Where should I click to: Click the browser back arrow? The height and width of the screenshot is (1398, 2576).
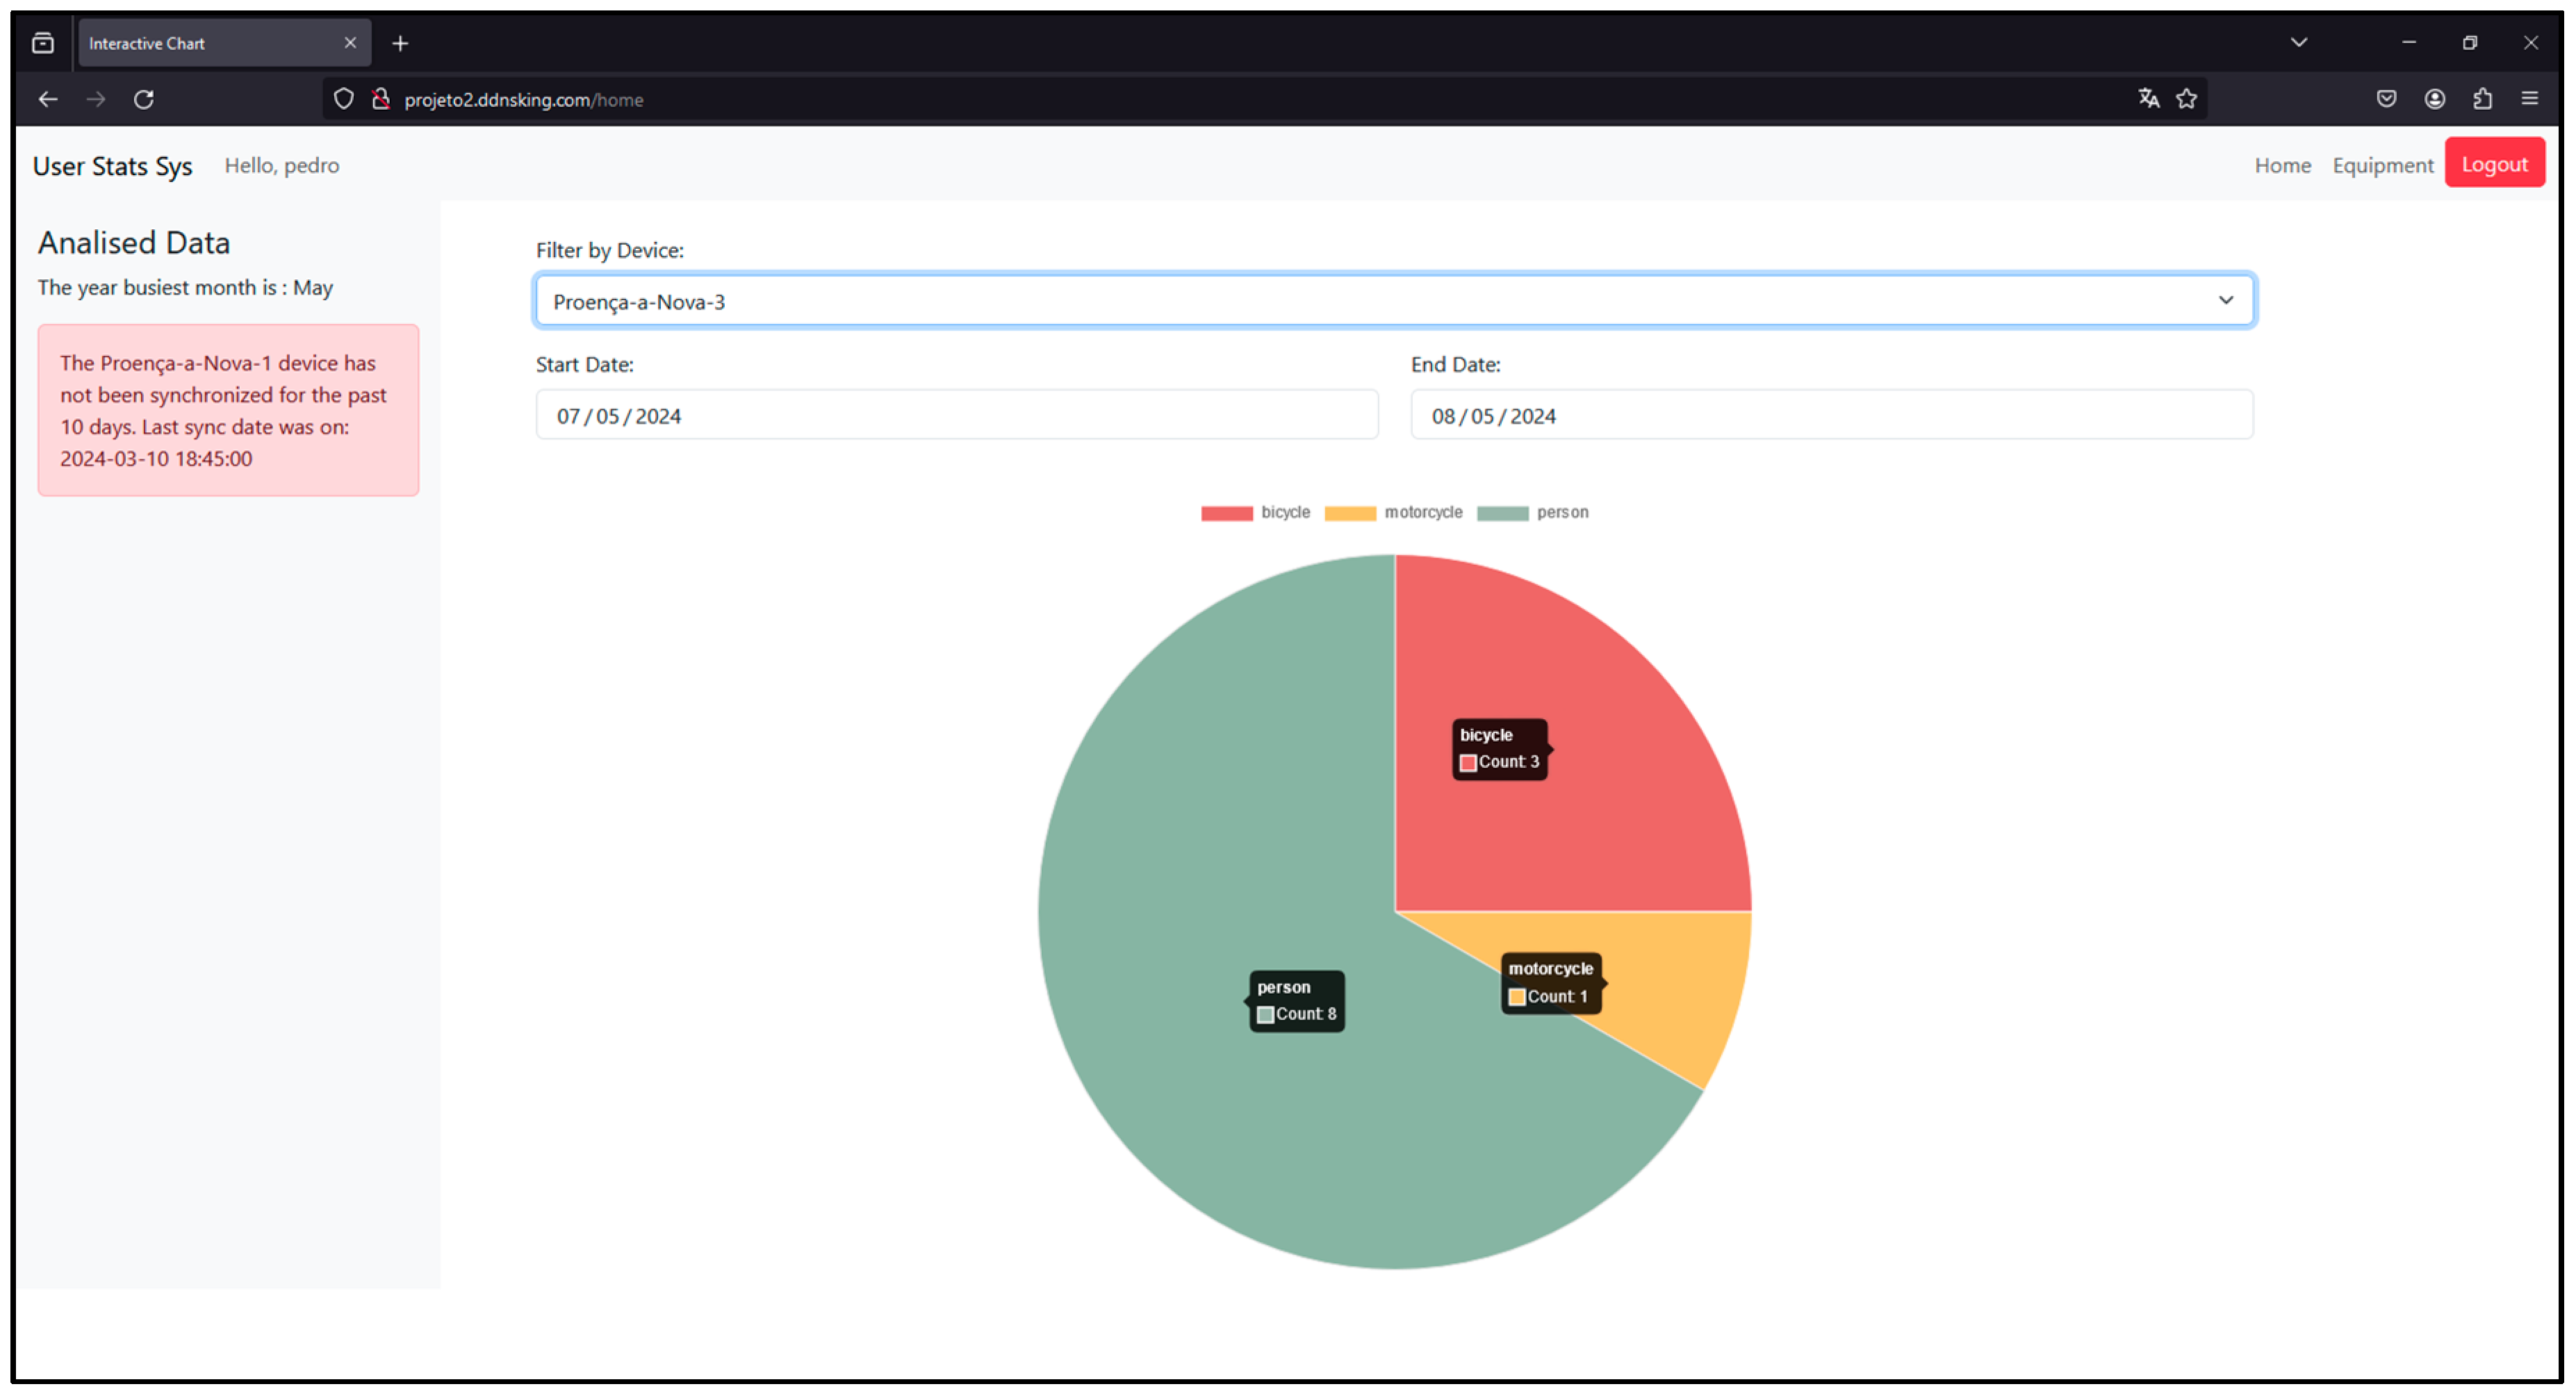tap(48, 99)
